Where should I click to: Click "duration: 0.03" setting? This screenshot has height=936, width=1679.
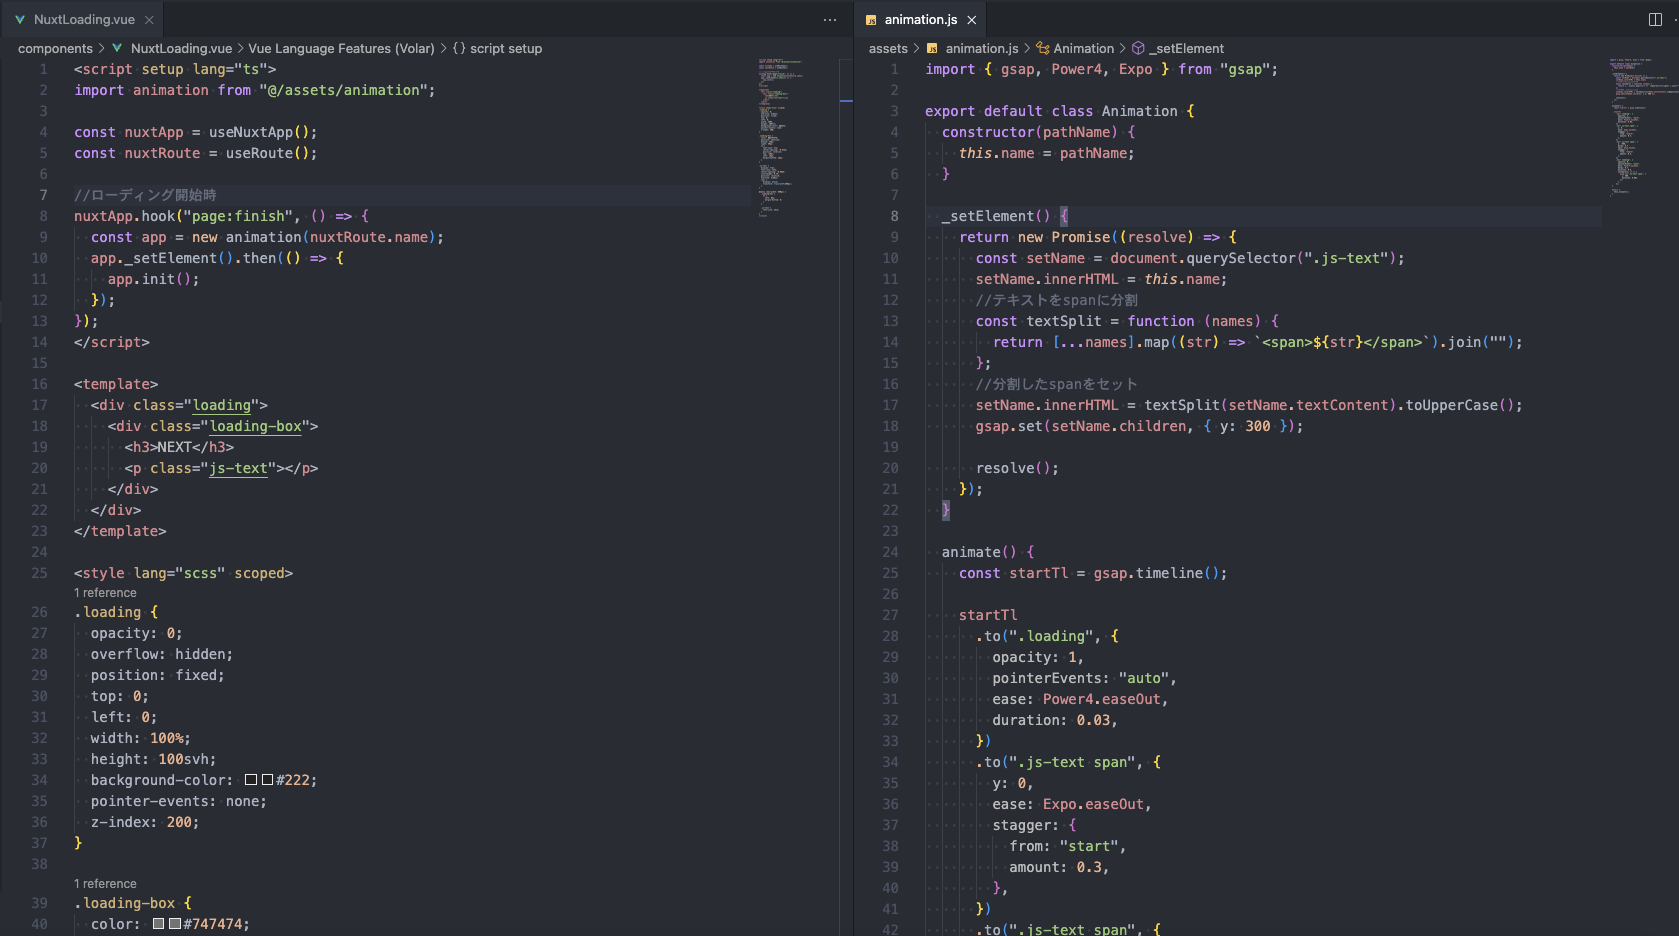(1051, 720)
